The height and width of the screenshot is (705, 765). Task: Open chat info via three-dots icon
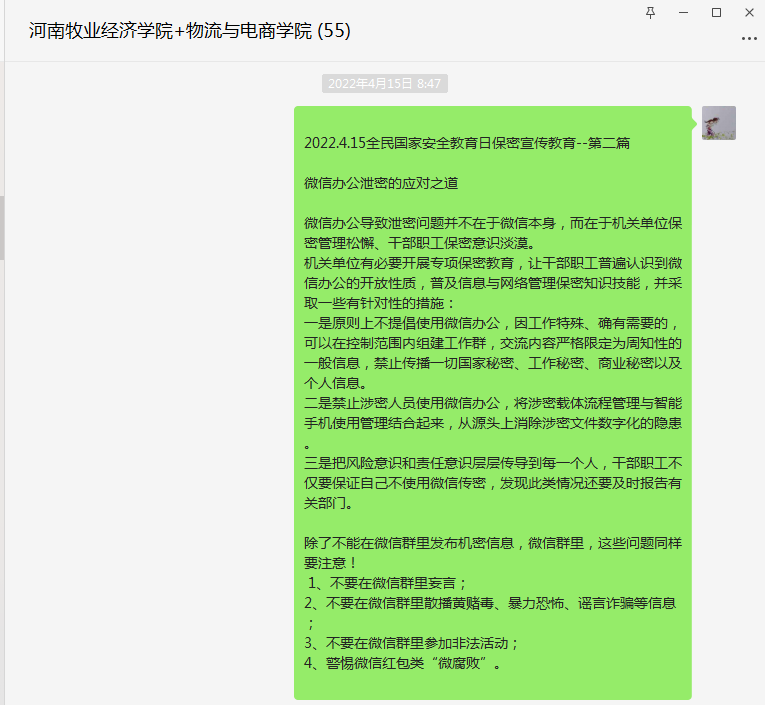tap(749, 38)
